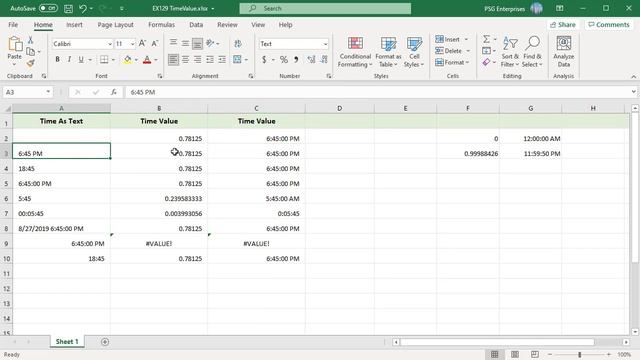Click in the Search box
The width and height of the screenshot is (640, 360).
[325, 8]
